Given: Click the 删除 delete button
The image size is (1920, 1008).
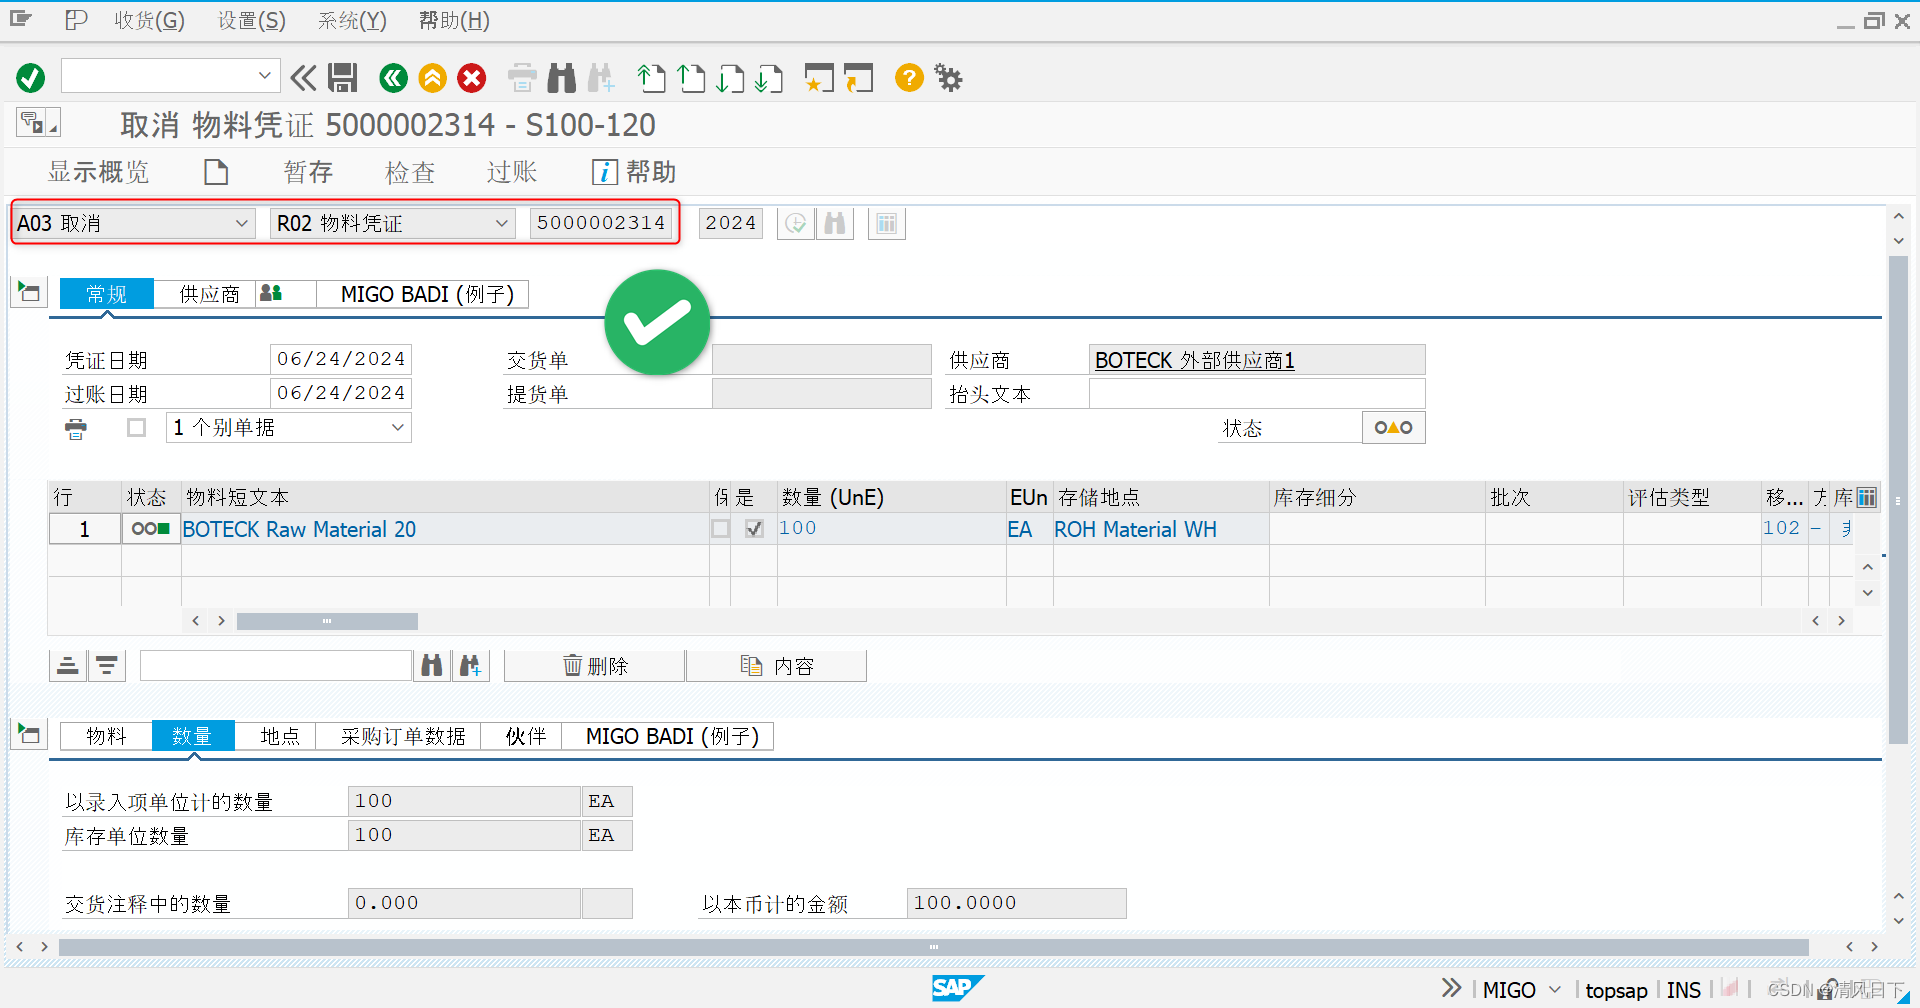Looking at the screenshot, I should pyautogui.click(x=595, y=666).
